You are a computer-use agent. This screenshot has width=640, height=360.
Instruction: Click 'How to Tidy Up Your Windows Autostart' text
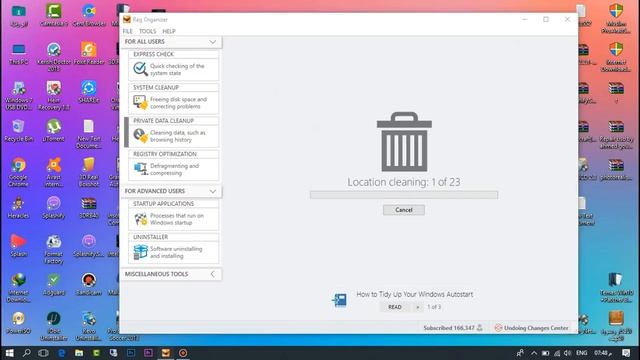pyautogui.click(x=415, y=294)
